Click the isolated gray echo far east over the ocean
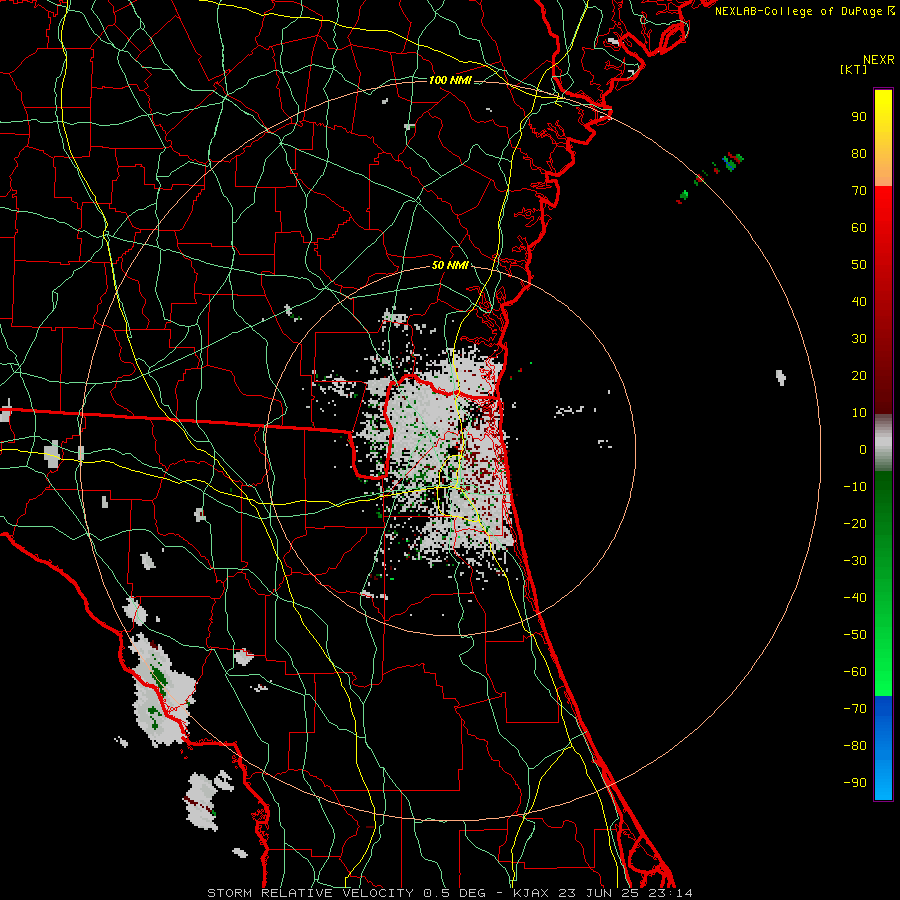 (781, 377)
